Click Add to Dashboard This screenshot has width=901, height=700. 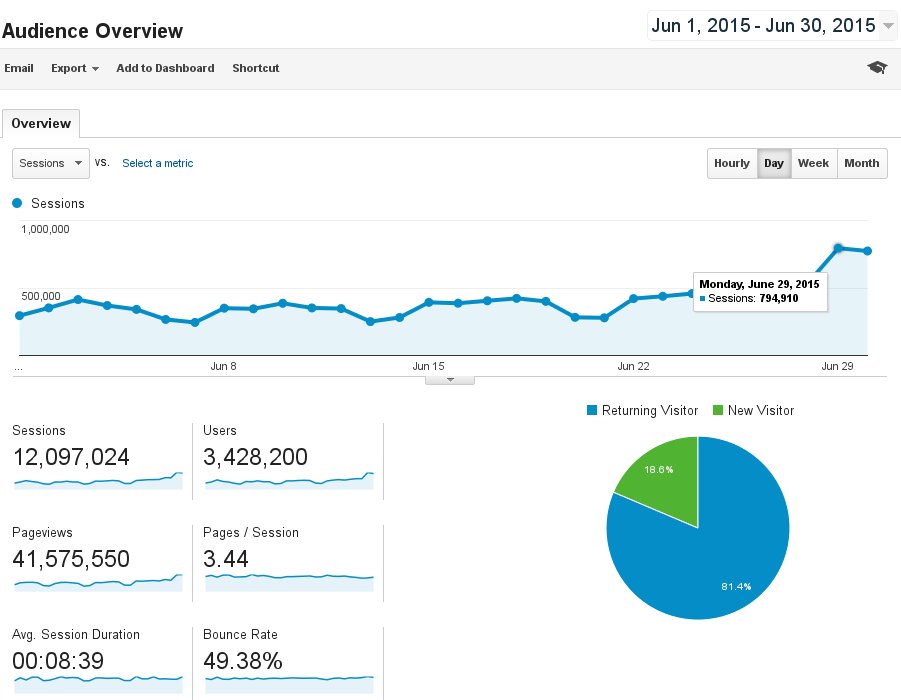[x=165, y=68]
